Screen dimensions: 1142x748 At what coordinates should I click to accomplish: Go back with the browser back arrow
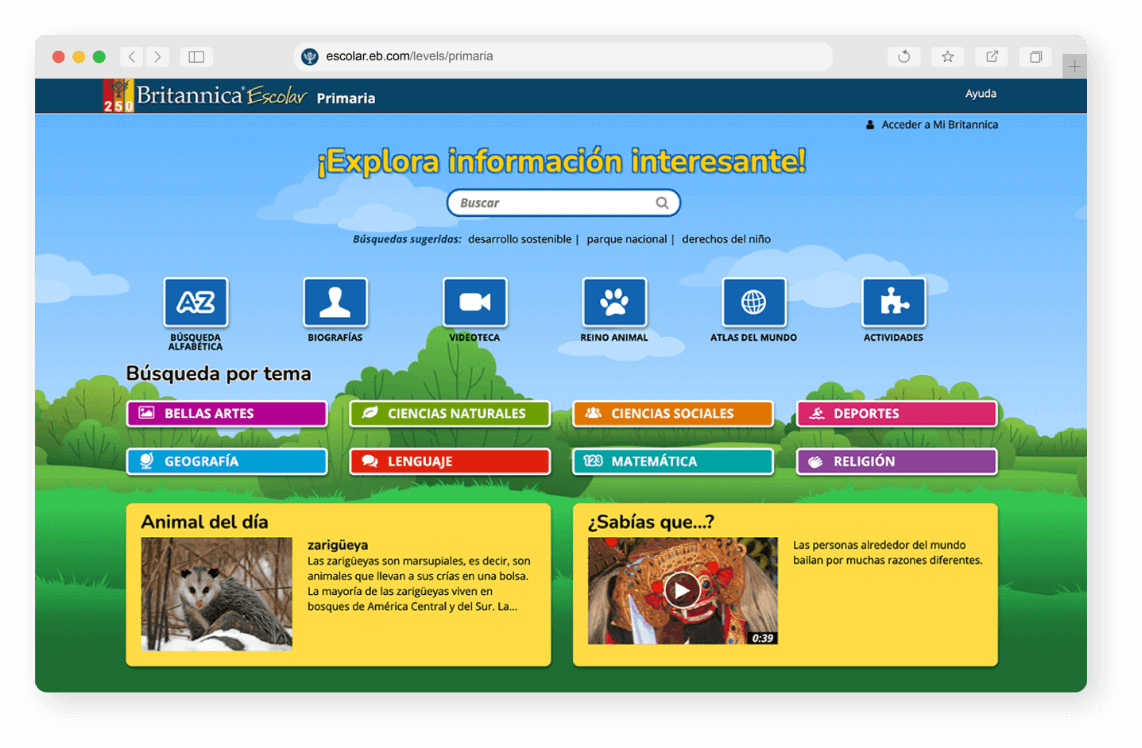click(x=132, y=56)
